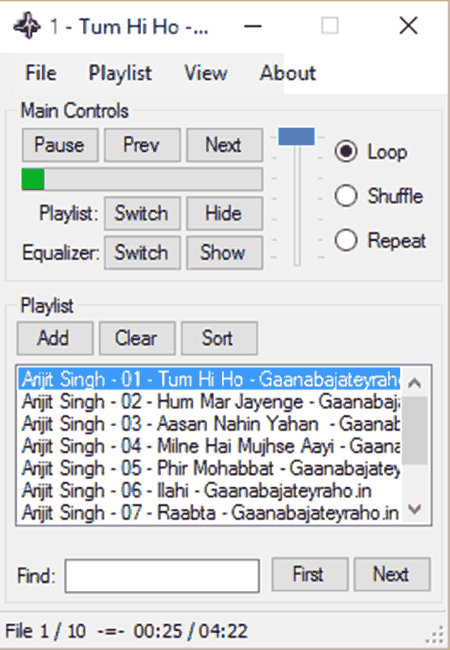Select the Repeat radio option
Screen dimensions: 450x650
(346, 240)
